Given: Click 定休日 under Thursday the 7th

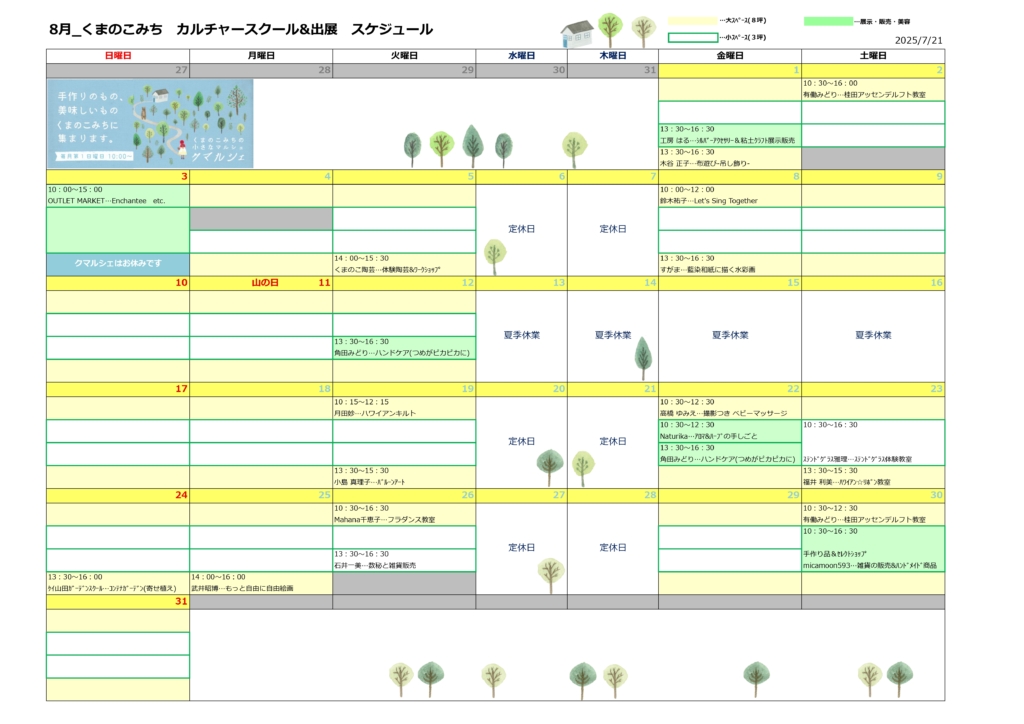Looking at the screenshot, I should point(613,229).
